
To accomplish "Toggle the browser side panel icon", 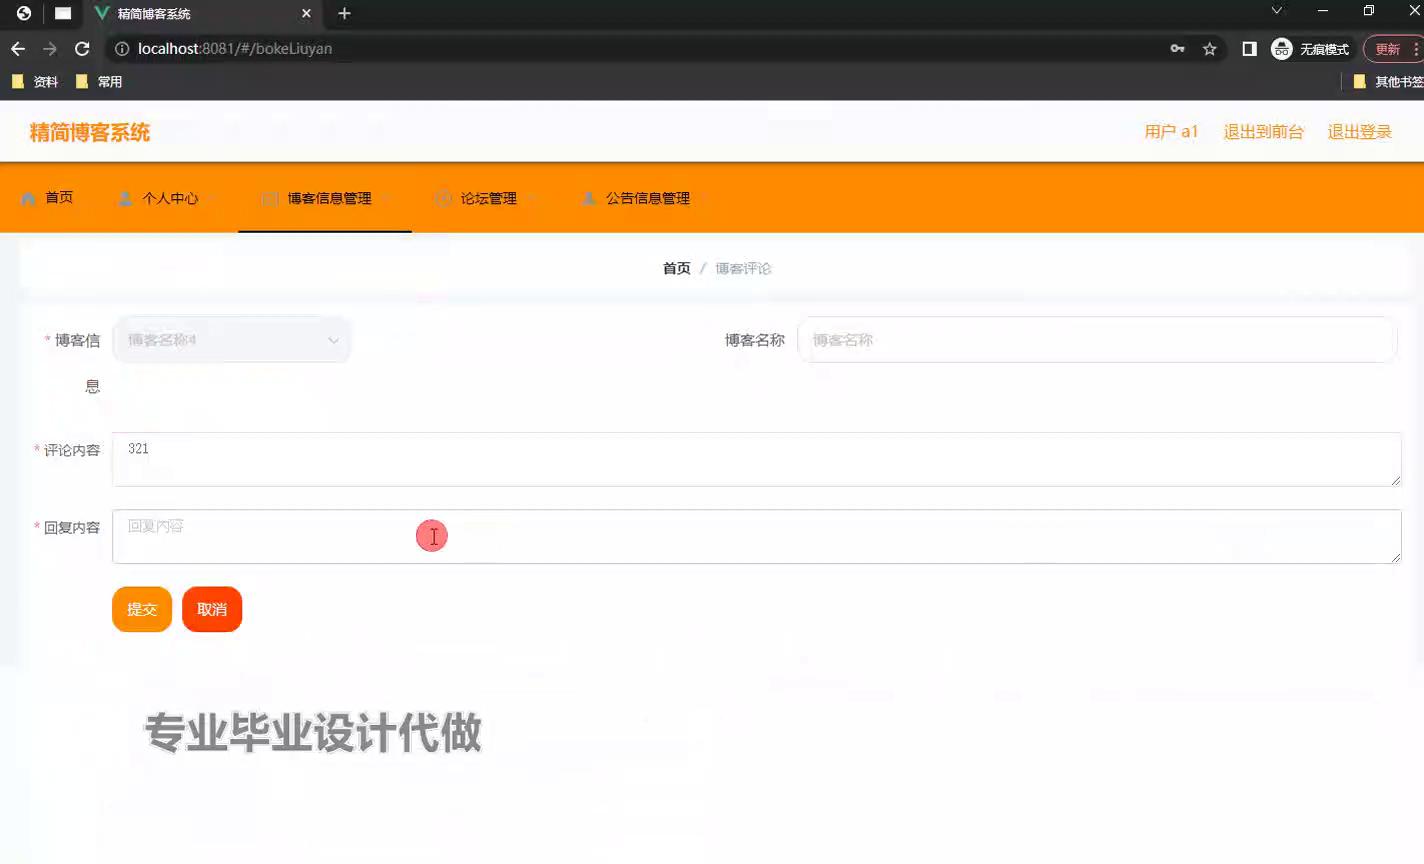I will 1249,49.
